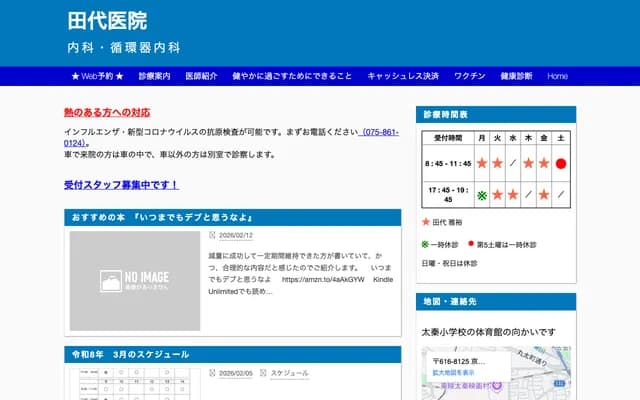Click the star icon for Monday morning
The width and height of the screenshot is (640, 400).
click(482, 163)
